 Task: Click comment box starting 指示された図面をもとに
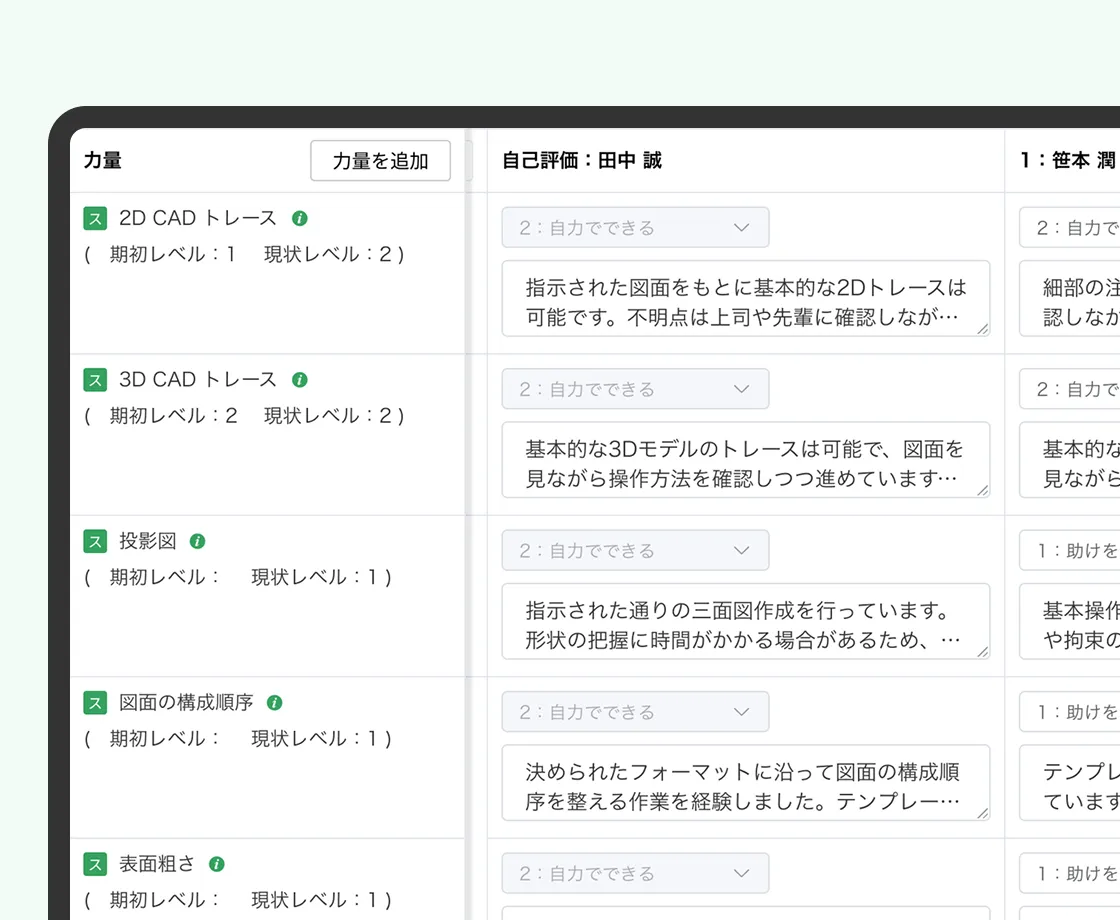(746, 299)
